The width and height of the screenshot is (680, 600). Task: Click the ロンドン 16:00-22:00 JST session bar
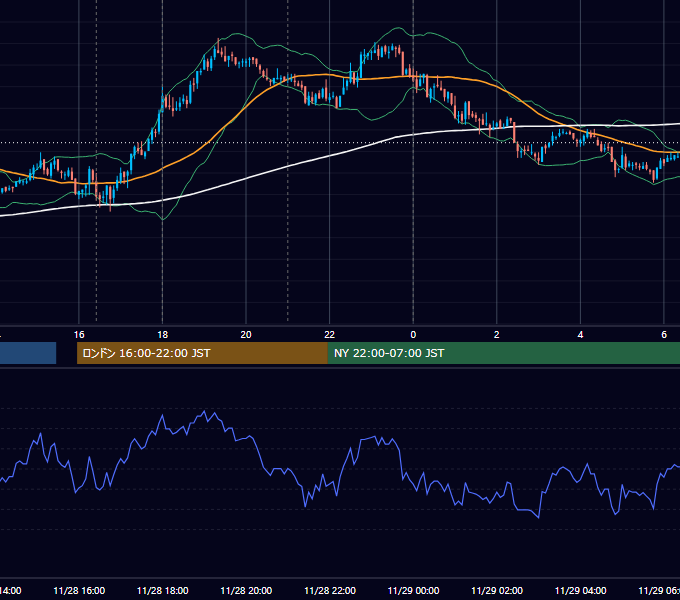pyautogui.click(x=202, y=353)
